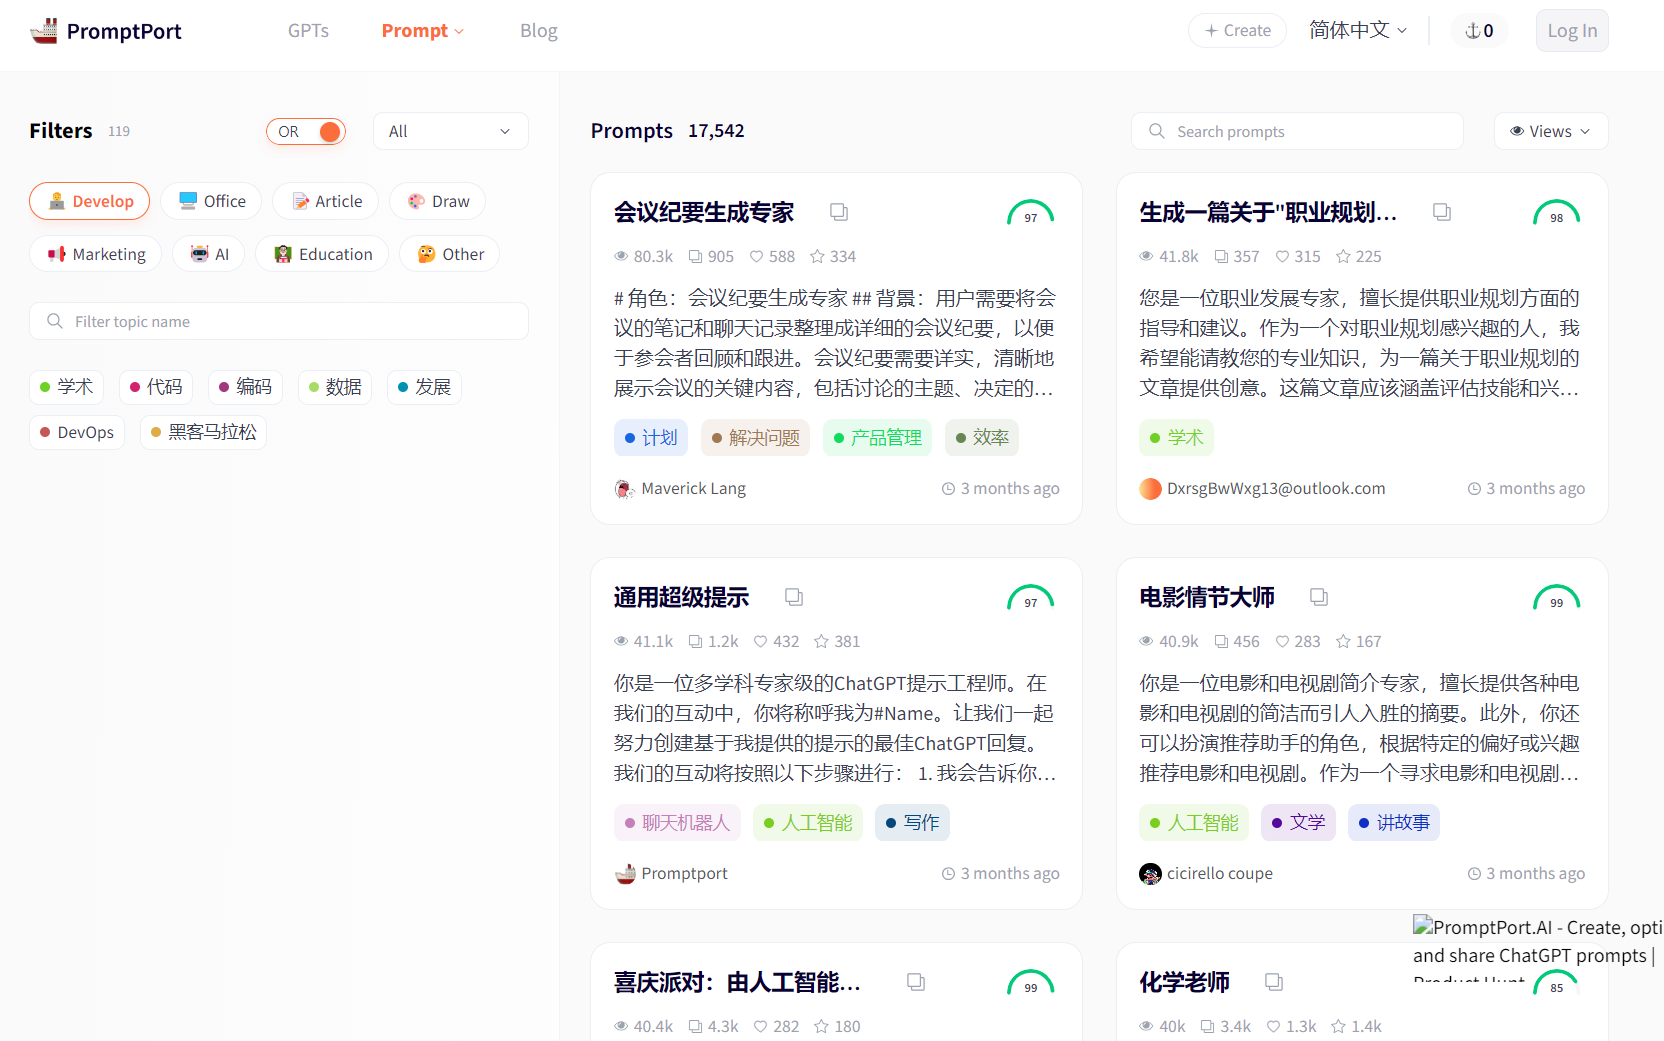Image resolution: width=1664 pixels, height=1041 pixels.
Task: Select the AI robot filter icon
Action: 197,253
